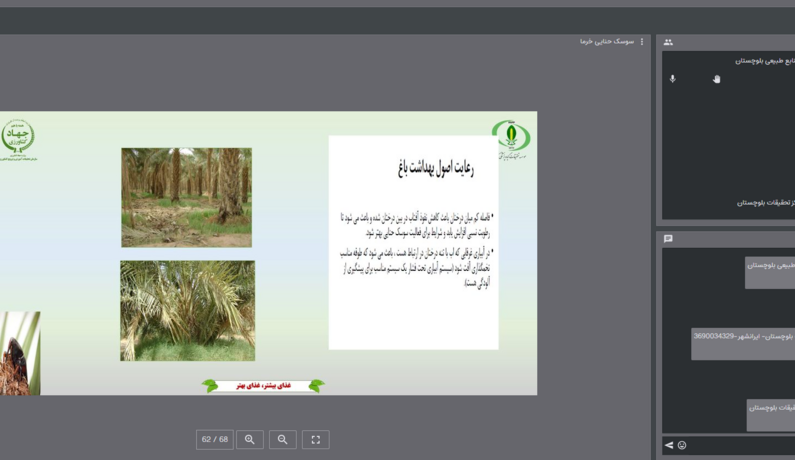The width and height of the screenshot is (795, 460).
Task: Toggle fullscreen view of the slide
Action: [315, 439]
